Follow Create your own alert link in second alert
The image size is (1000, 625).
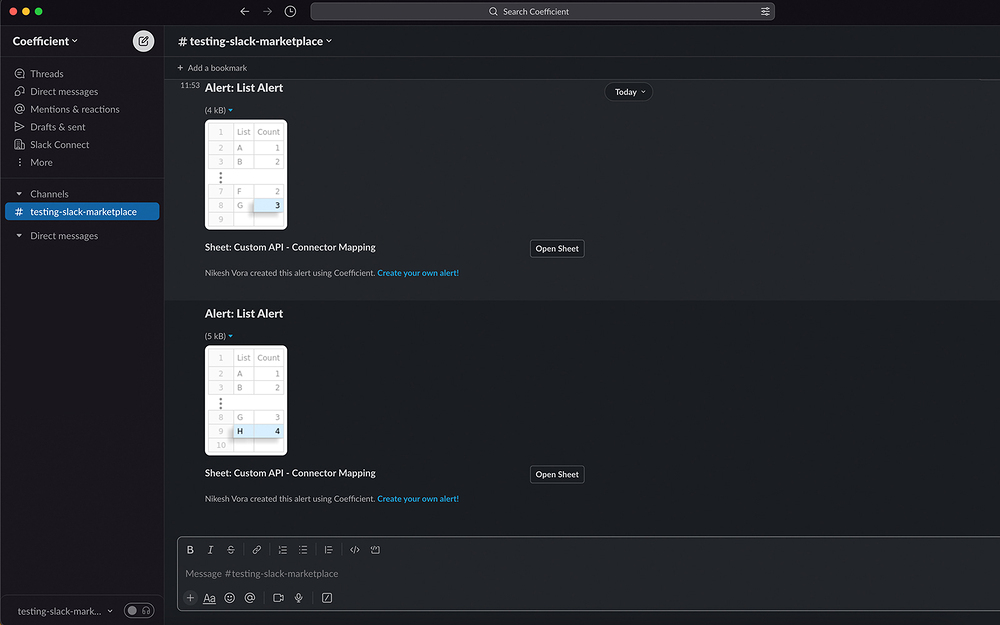pyautogui.click(x=418, y=499)
